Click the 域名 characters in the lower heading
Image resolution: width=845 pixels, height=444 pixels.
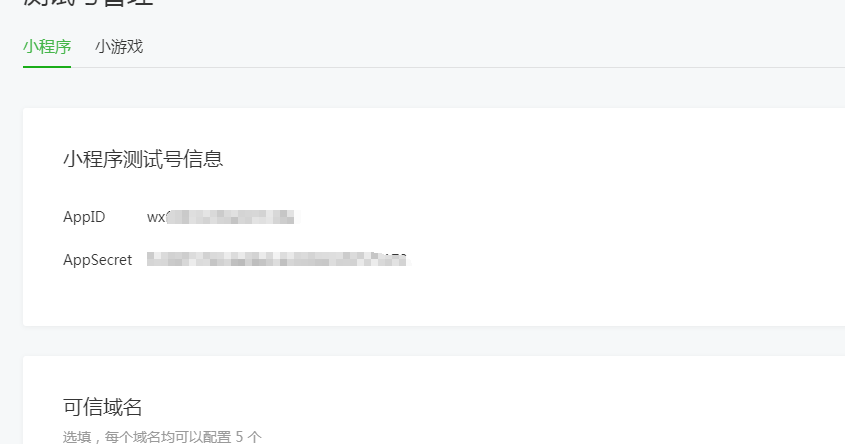coord(122,407)
